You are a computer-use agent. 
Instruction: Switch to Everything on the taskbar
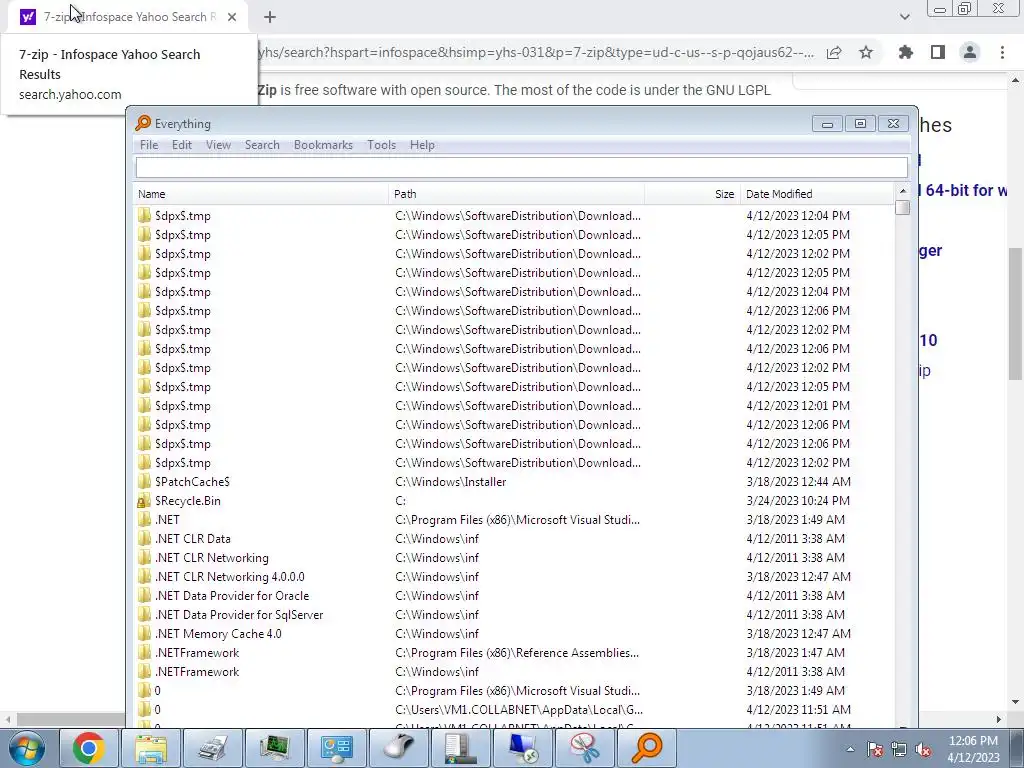[x=647, y=748]
